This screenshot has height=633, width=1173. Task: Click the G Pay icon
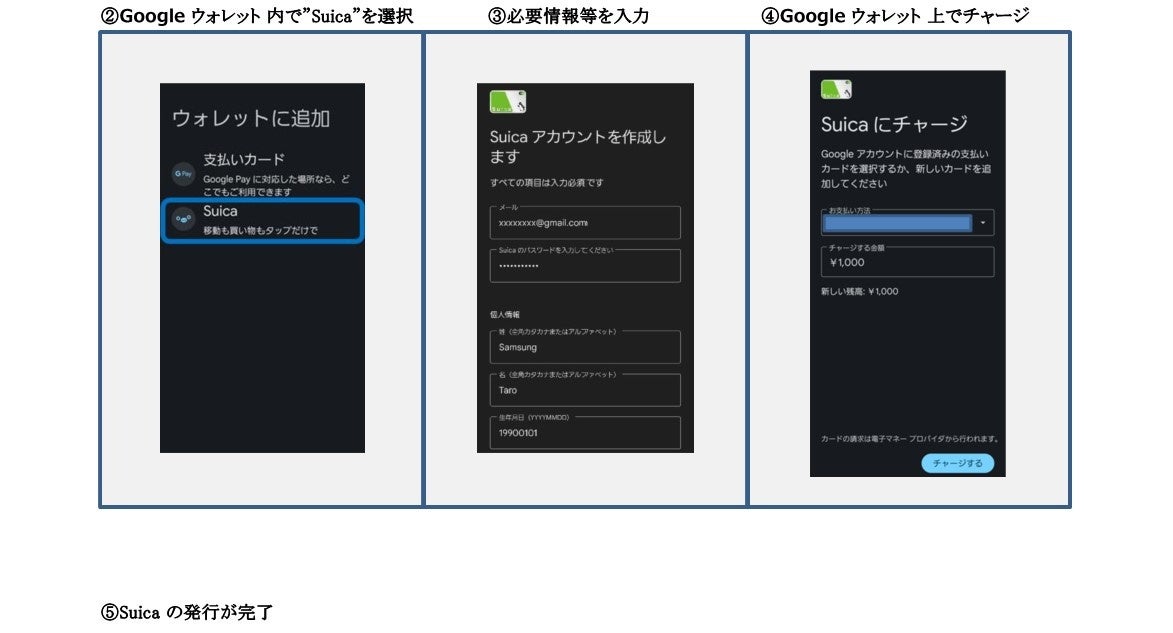(x=183, y=174)
